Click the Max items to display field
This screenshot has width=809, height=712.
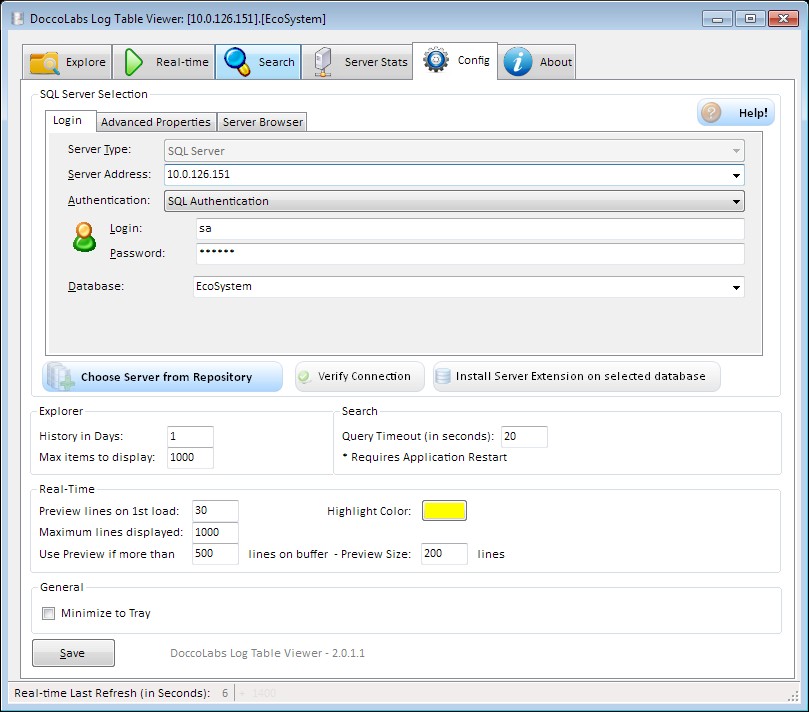pyautogui.click(x=190, y=458)
